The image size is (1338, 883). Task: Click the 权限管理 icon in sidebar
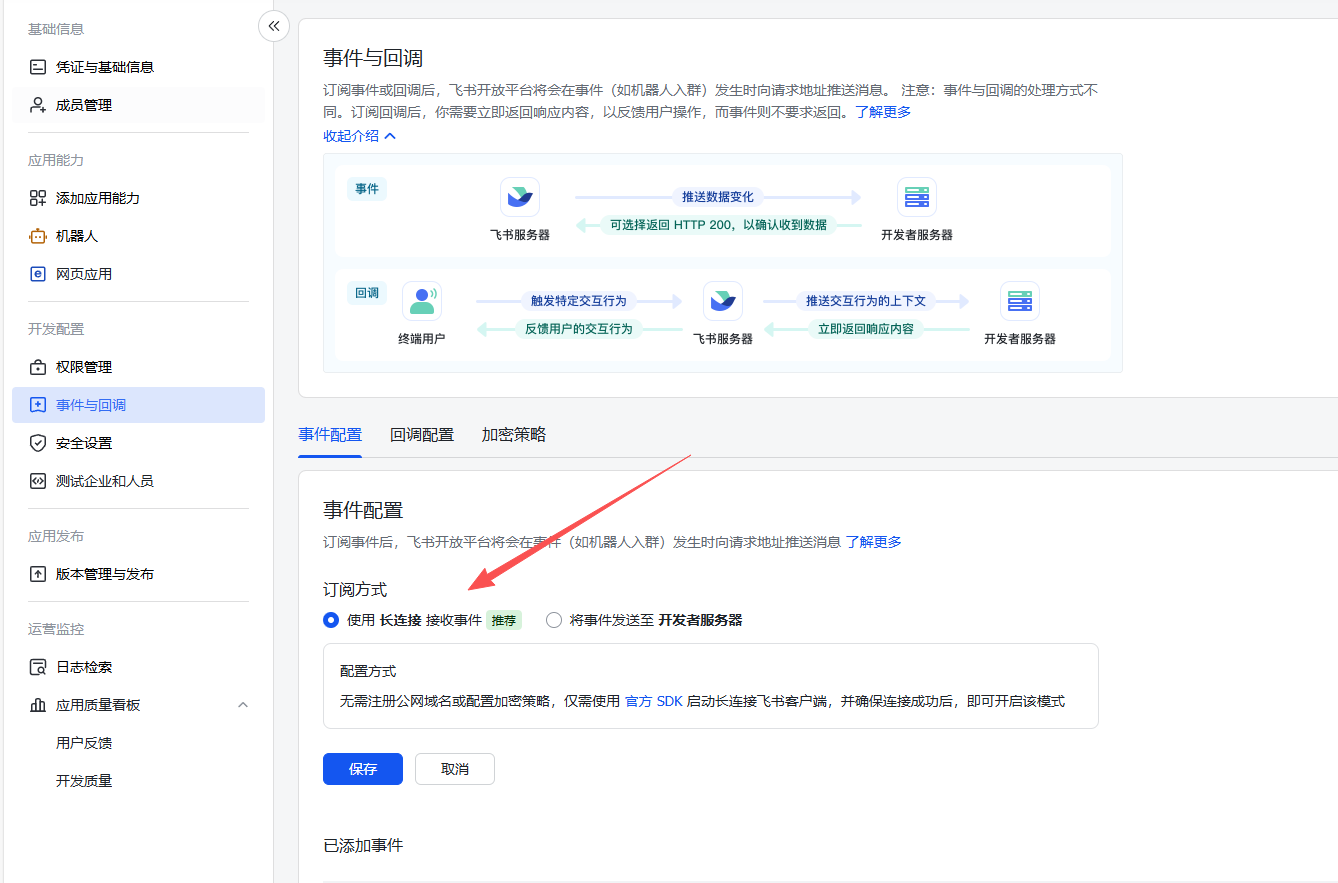click(x=38, y=367)
